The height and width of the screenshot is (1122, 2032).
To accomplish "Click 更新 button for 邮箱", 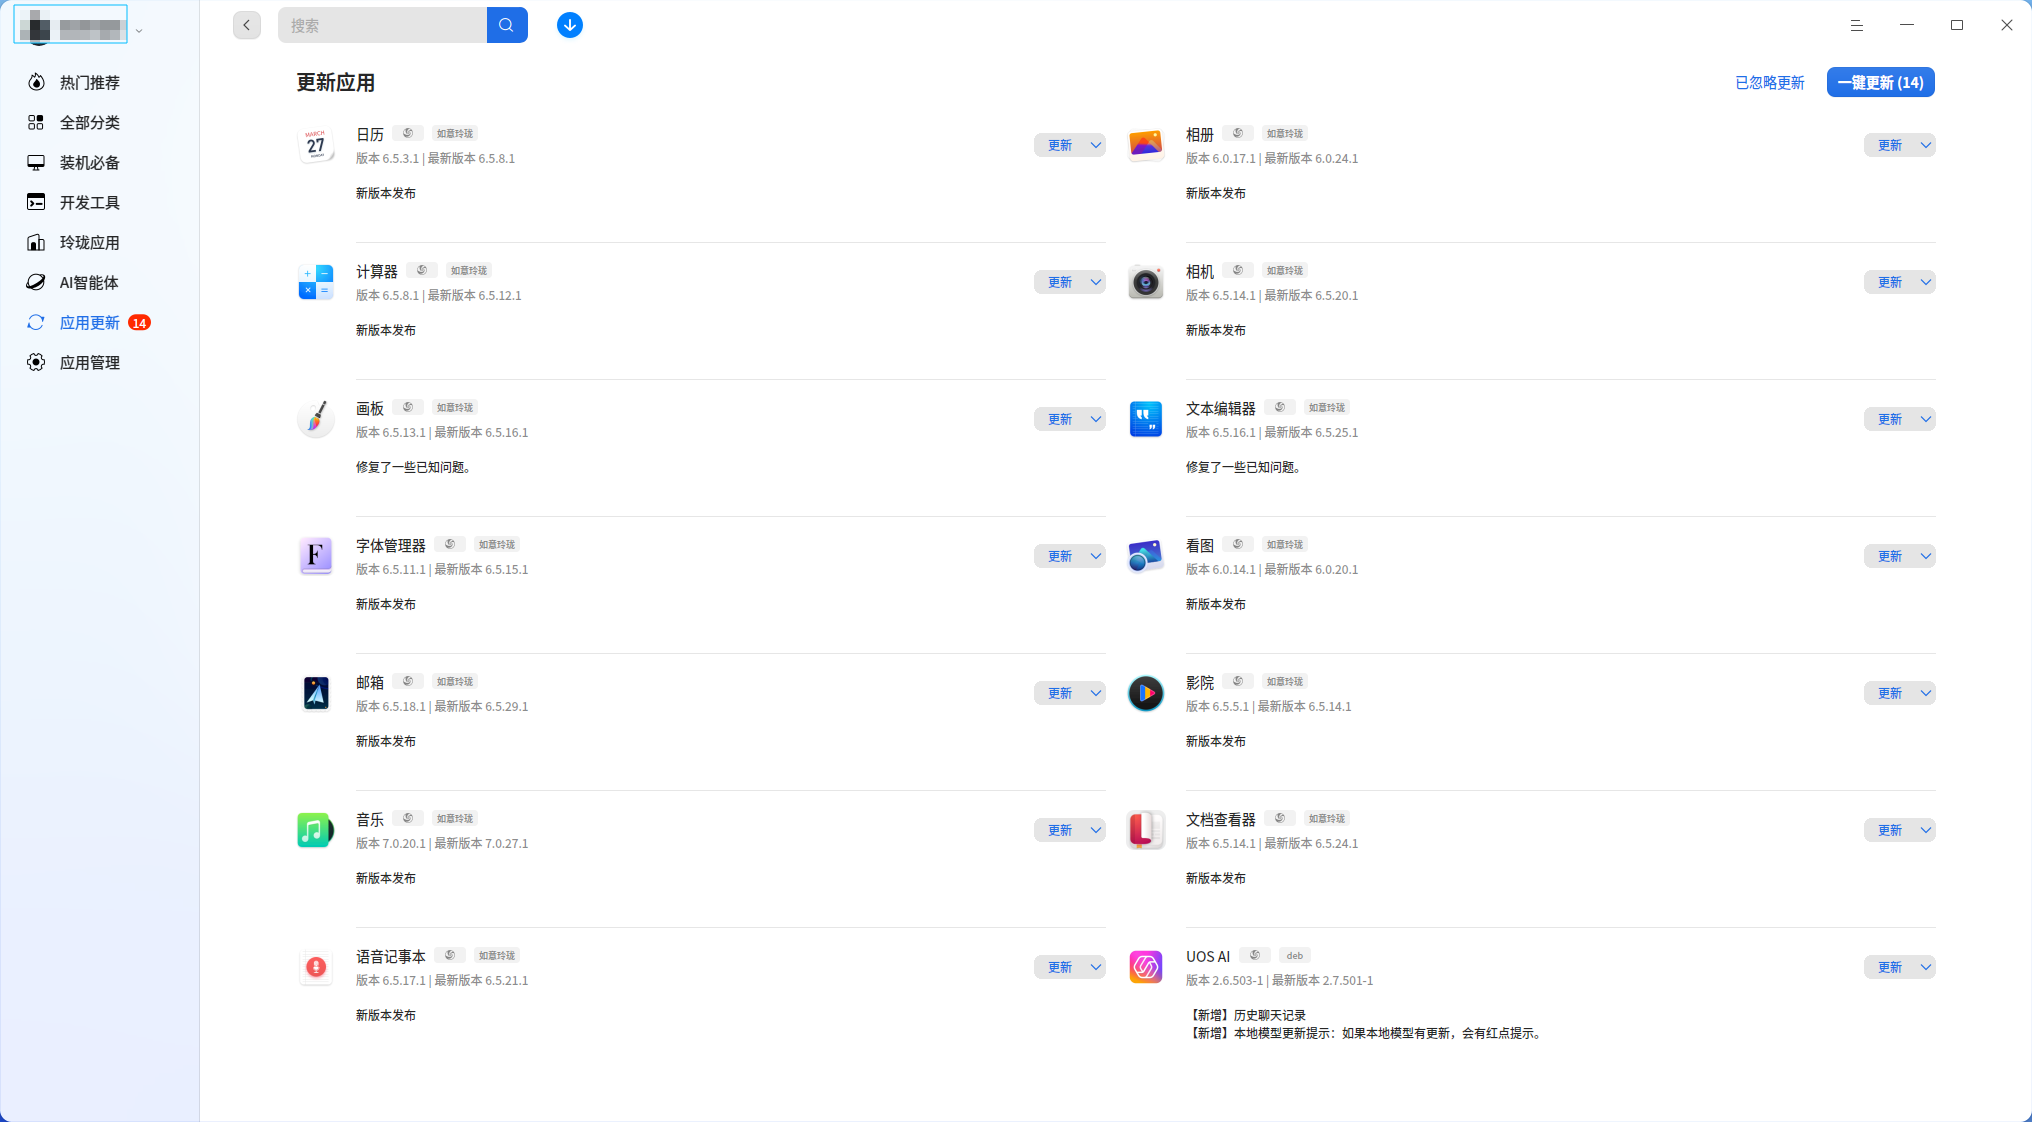I will pyautogui.click(x=1060, y=693).
